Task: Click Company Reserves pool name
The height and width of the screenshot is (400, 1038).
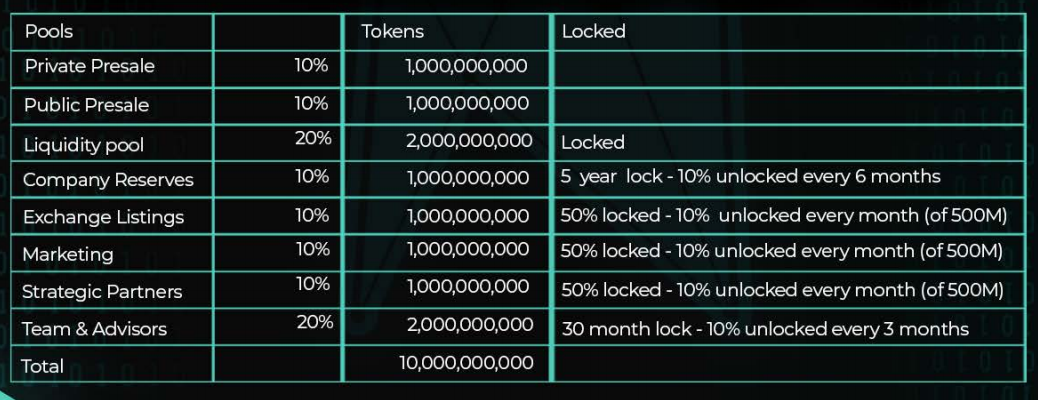Action: 109,180
